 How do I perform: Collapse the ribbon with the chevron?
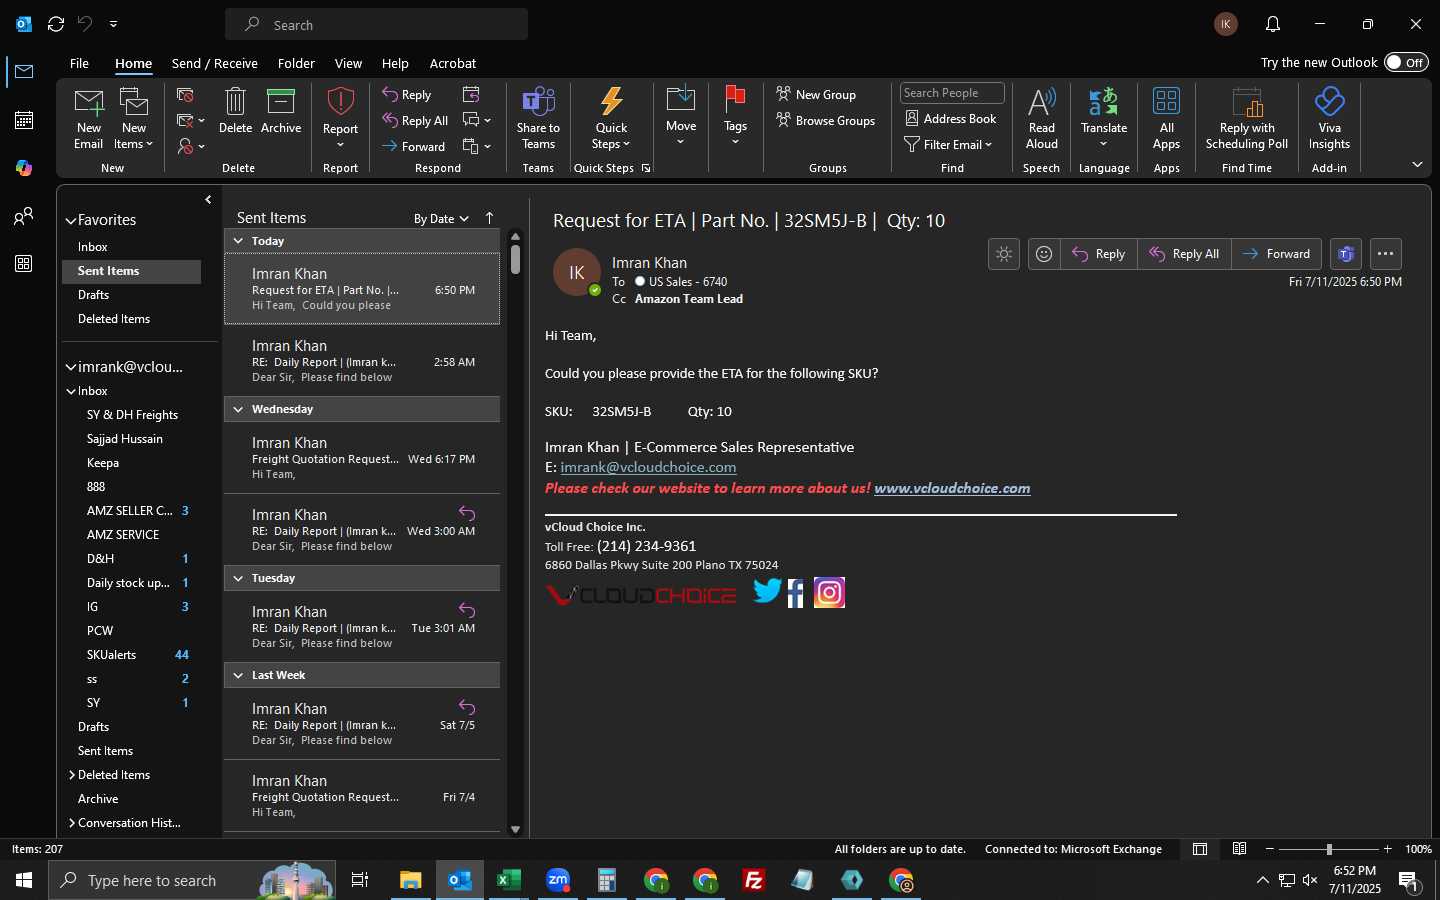coord(1417,165)
